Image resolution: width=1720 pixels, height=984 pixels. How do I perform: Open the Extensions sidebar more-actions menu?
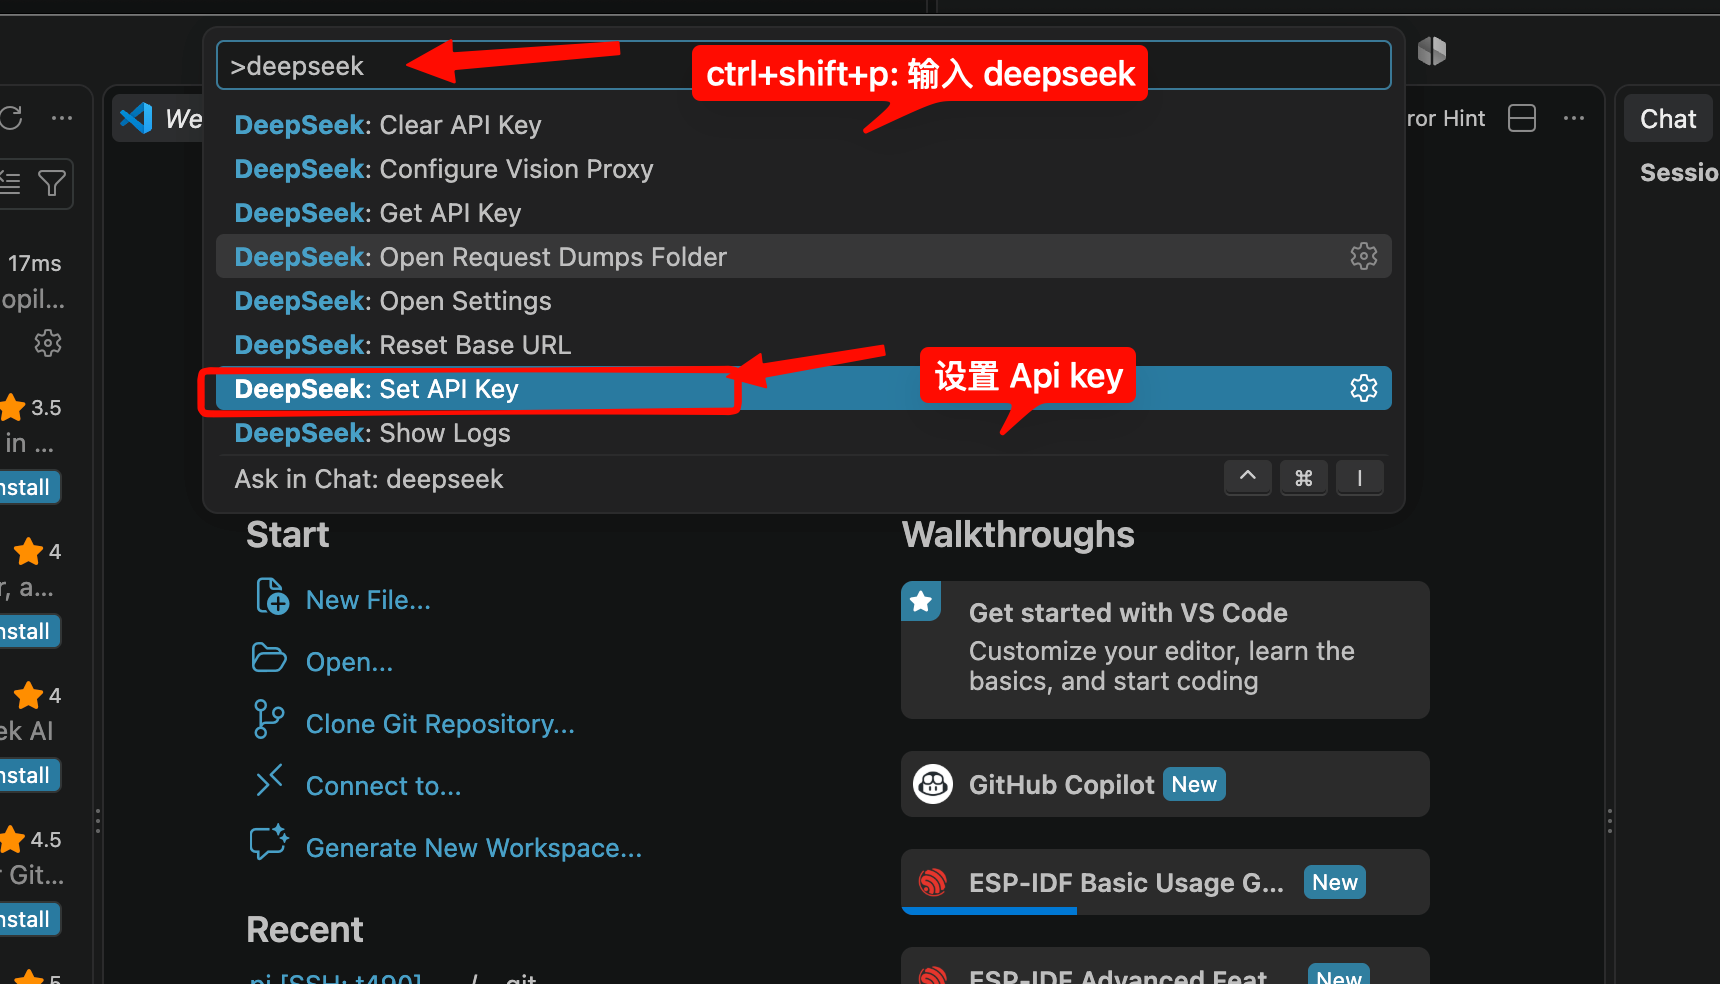(x=62, y=118)
